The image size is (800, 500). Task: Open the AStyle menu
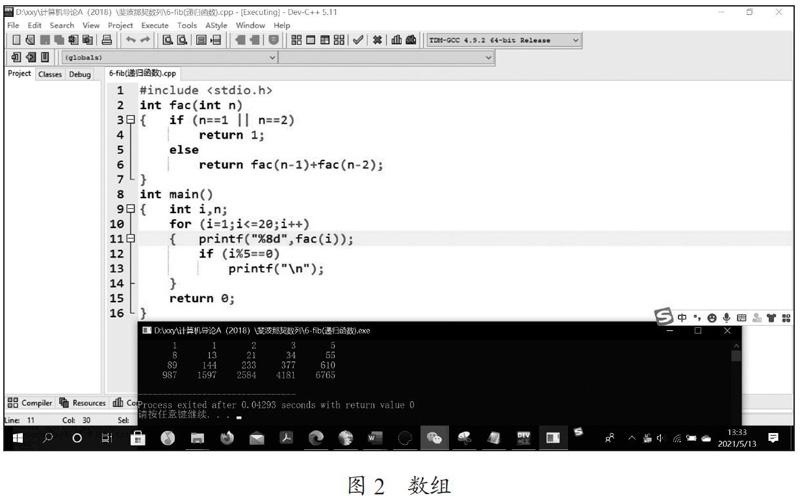click(x=216, y=25)
